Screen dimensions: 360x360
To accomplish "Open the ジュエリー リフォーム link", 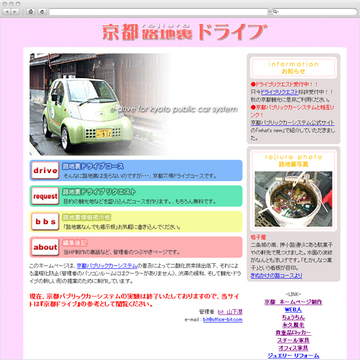I will point(293,356).
